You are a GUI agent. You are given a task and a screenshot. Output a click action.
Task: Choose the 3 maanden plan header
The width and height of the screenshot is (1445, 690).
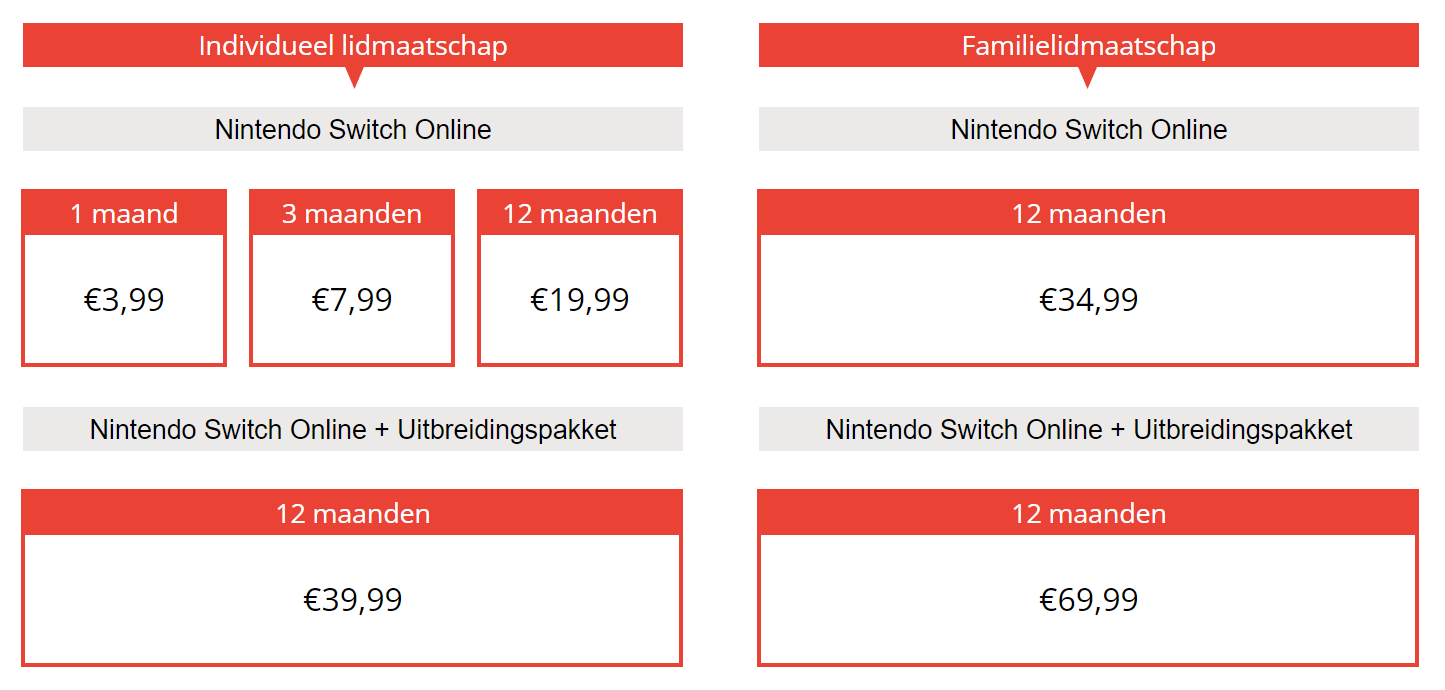pos(352,213)
